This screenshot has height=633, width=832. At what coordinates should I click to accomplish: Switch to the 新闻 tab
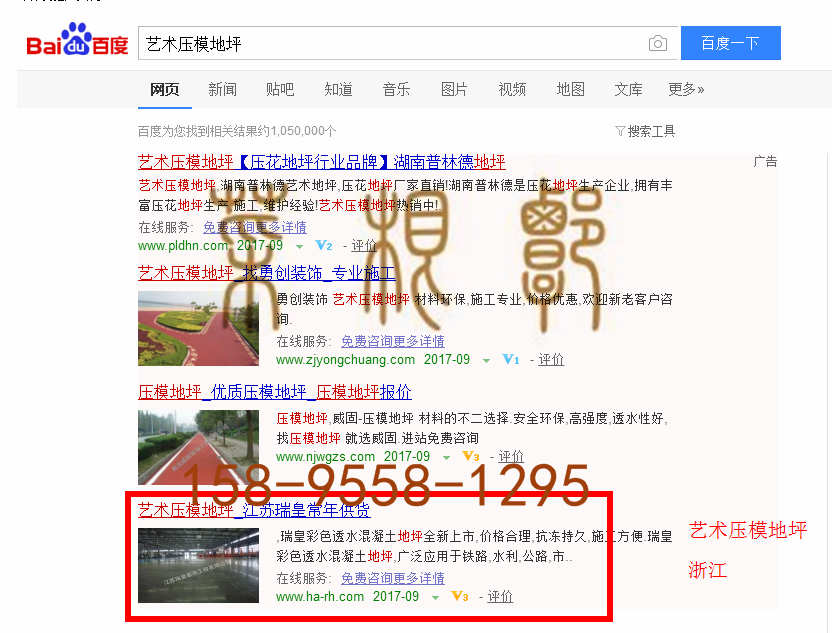pos(222,89)
